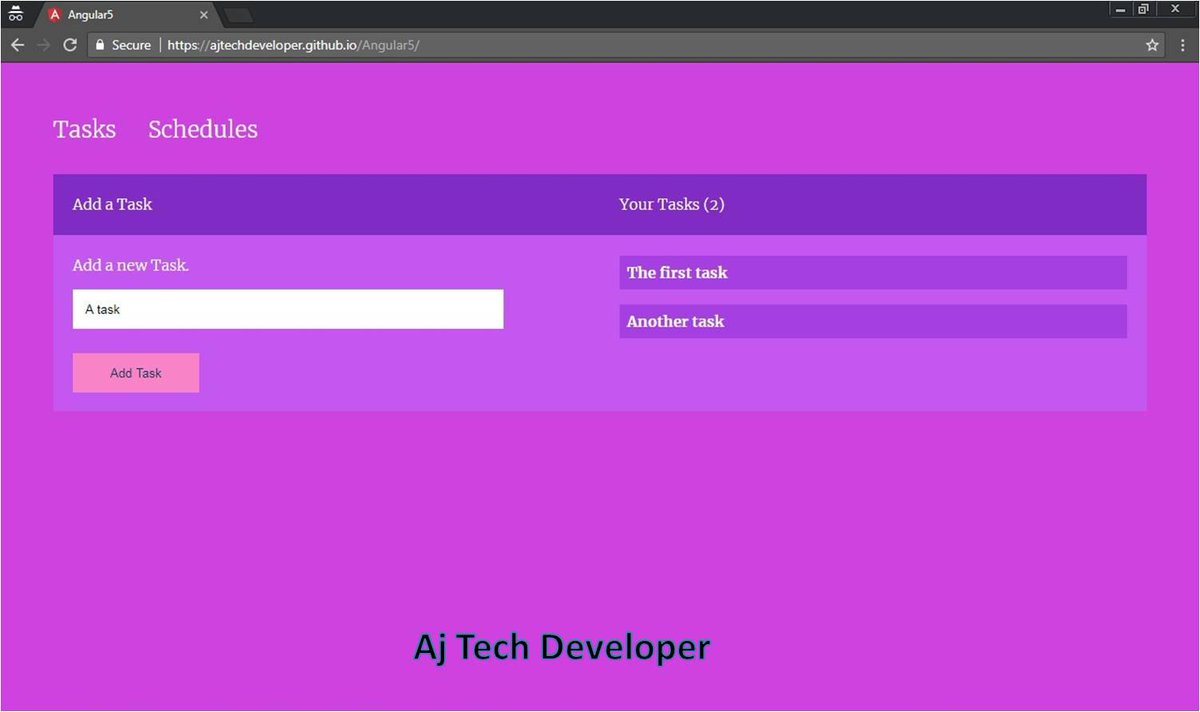The height and width of the screenshot is (712, 1200).
Task: Click the browser forward arrow
Action: (x=43, y=45)
